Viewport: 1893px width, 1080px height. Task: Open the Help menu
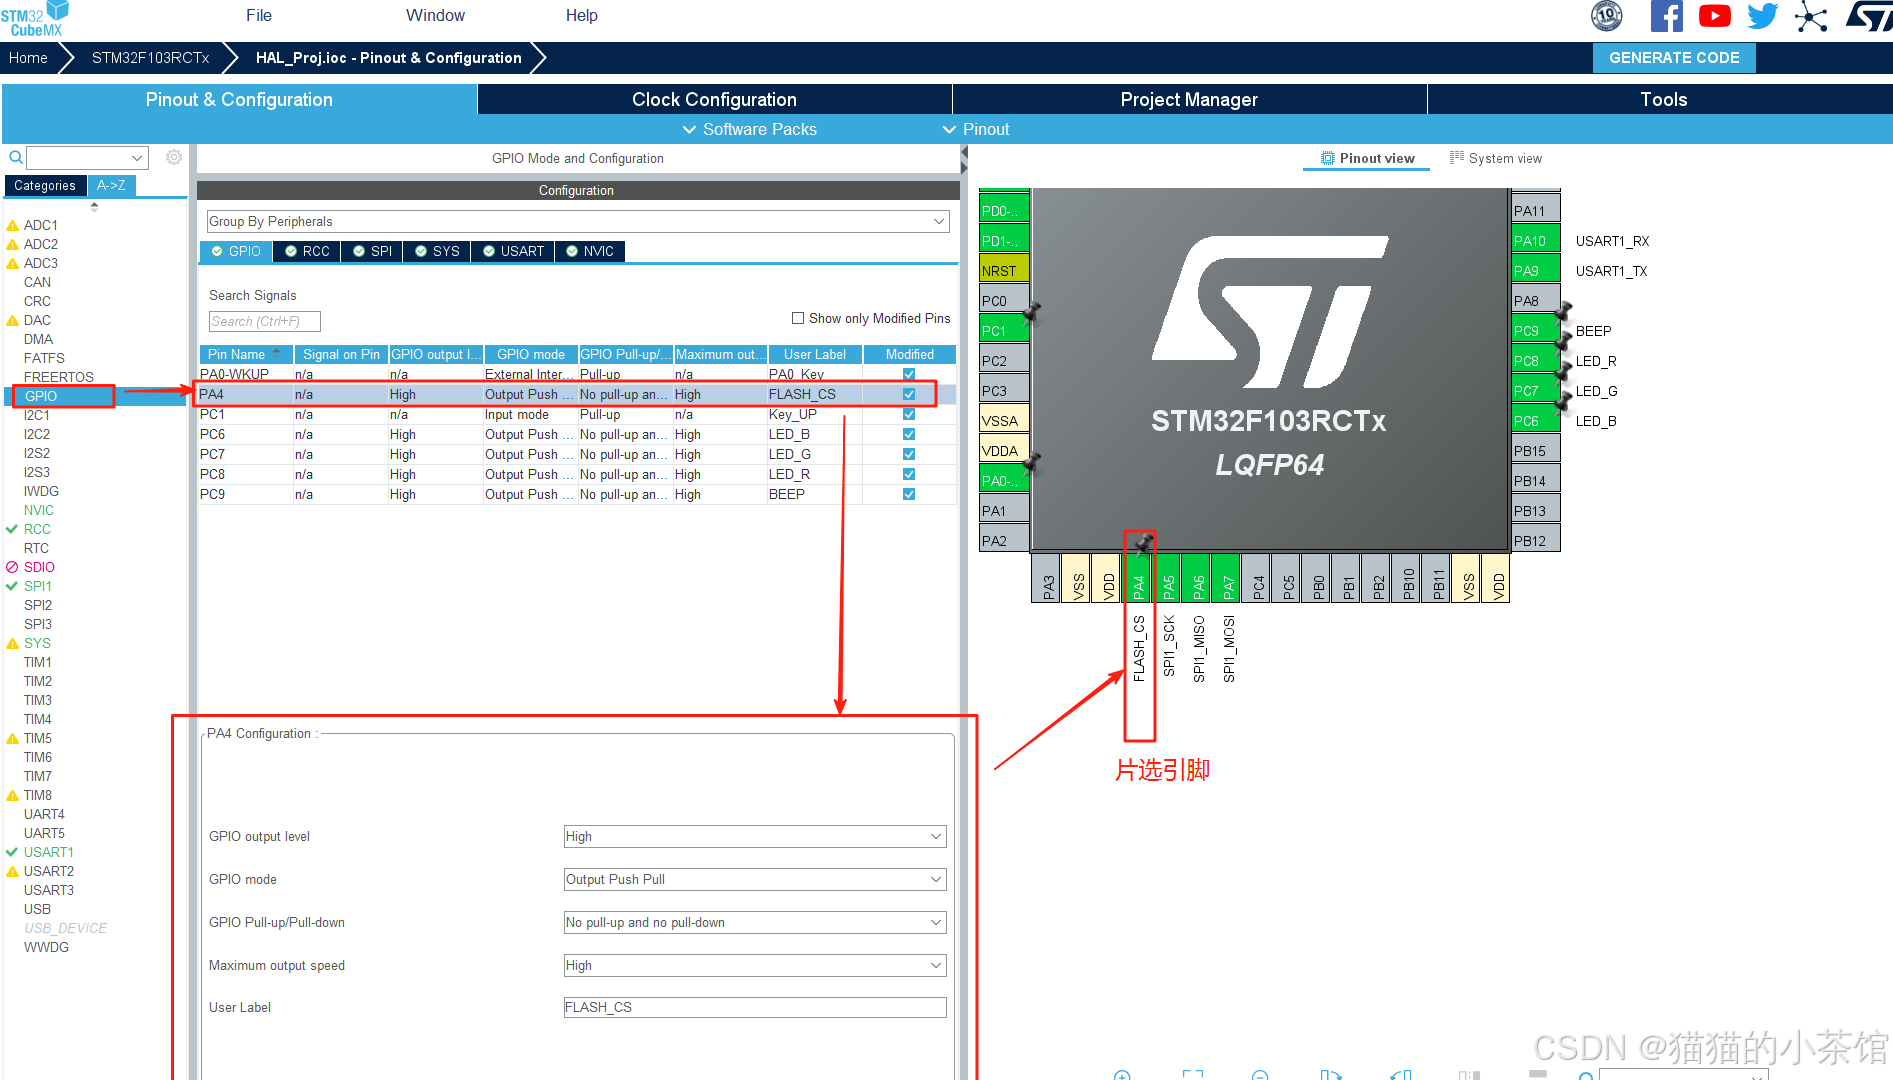point(582,15)
